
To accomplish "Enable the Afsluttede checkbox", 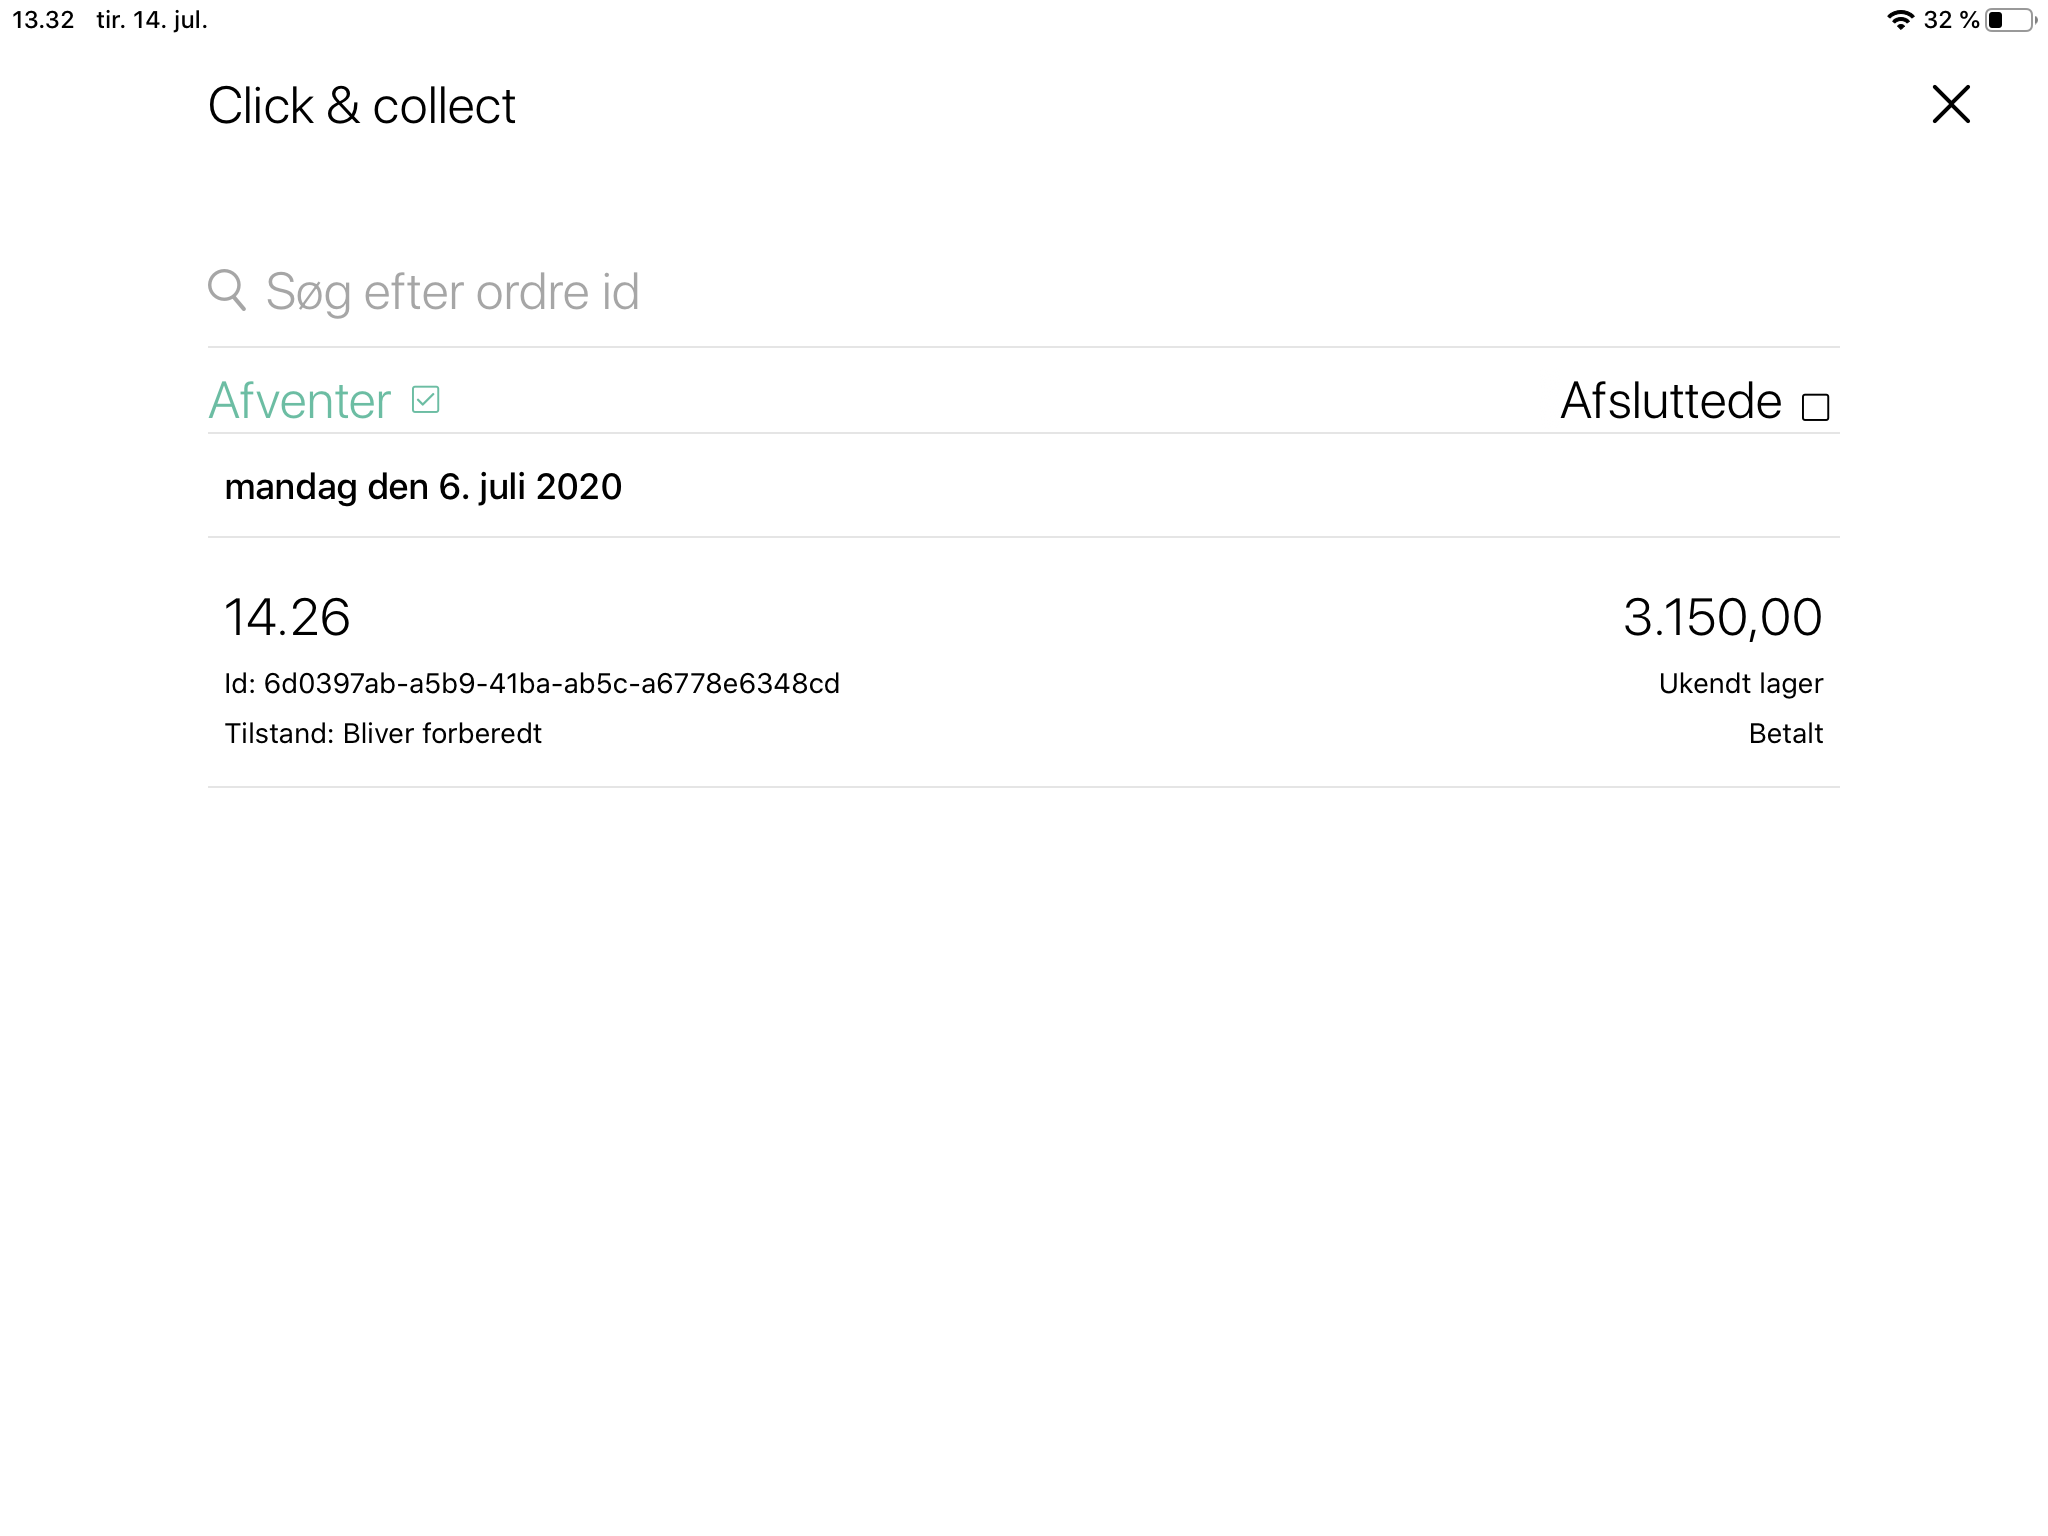I will tap(1815, 407).
